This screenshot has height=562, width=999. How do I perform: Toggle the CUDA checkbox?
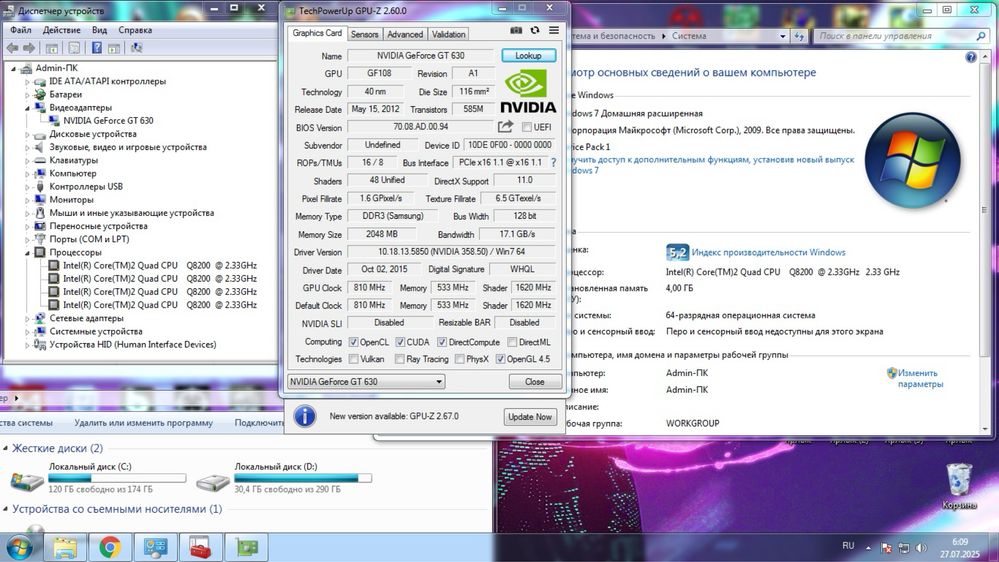point(400,342)
